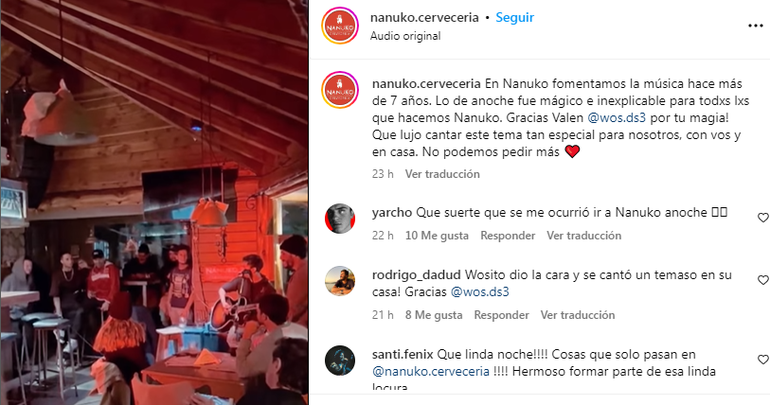
Task: Like yarcho's comment with the heart icon
Action: [x=763, y=217]
